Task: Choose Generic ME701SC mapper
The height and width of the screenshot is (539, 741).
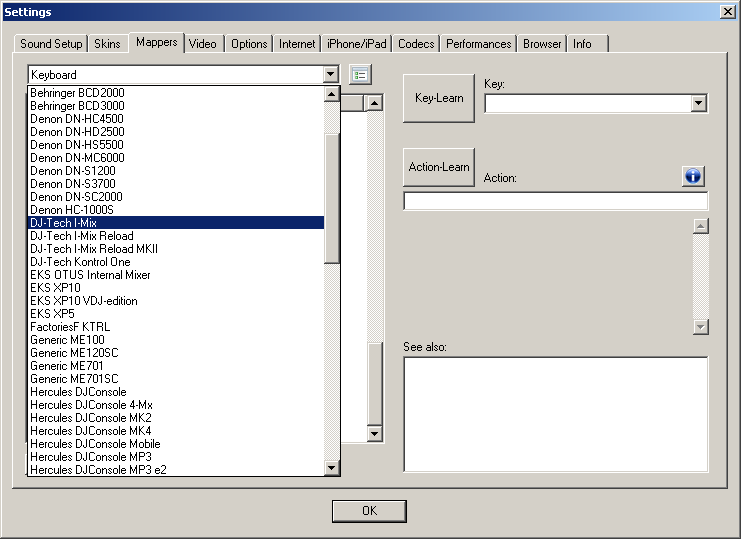Action: [x=176, y=378]
